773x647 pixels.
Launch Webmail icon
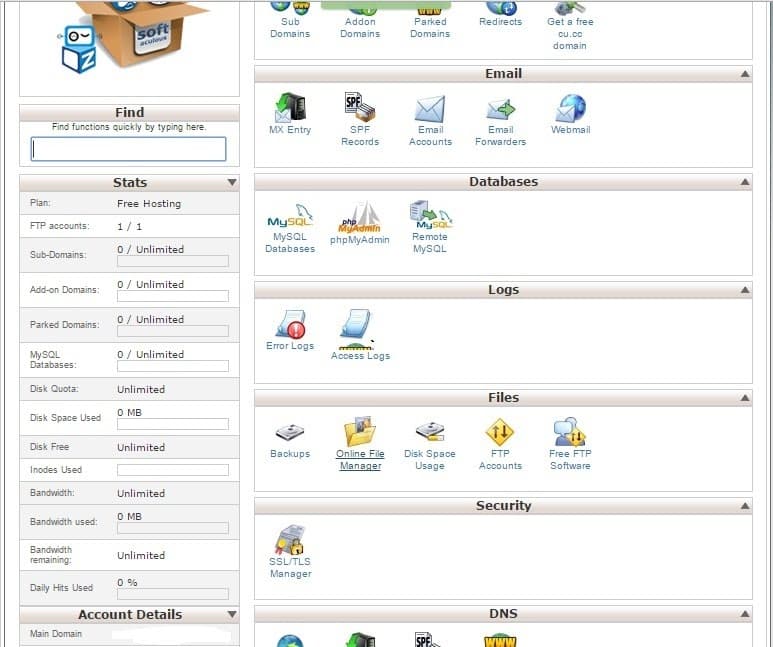[x=570, y=108]
